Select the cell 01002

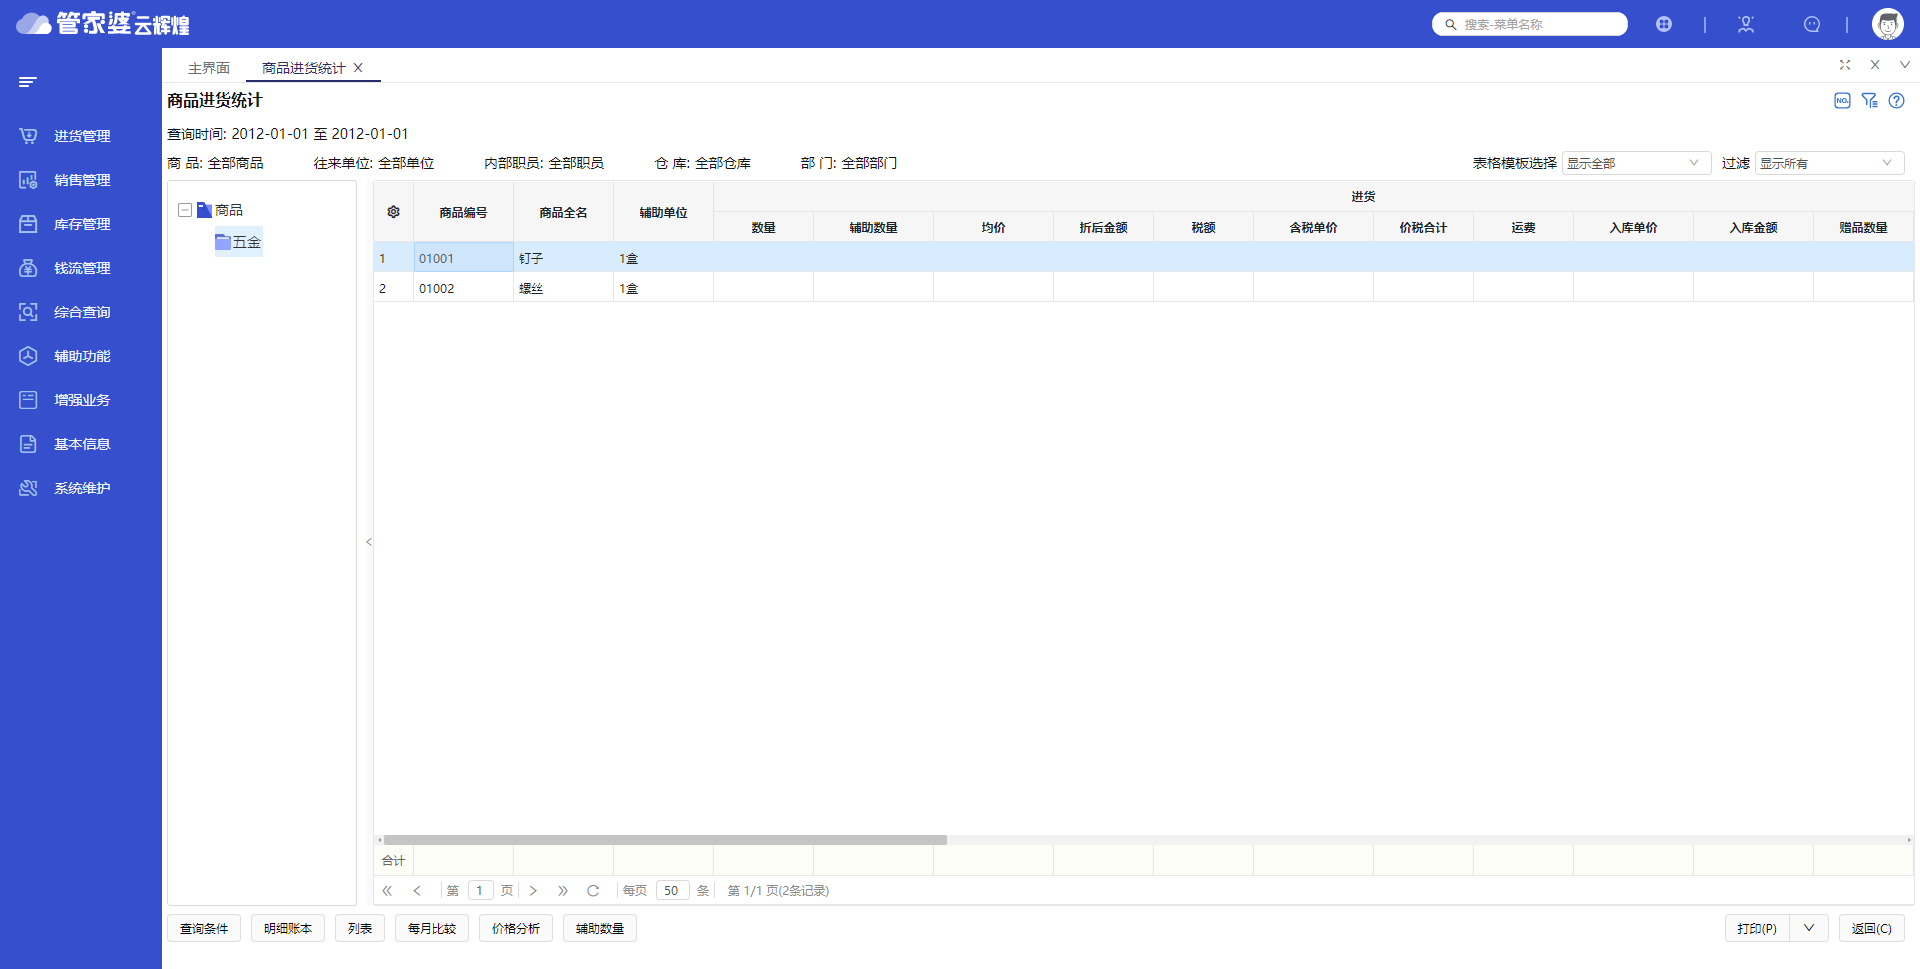pyautogui.click(x=463, y=288)
